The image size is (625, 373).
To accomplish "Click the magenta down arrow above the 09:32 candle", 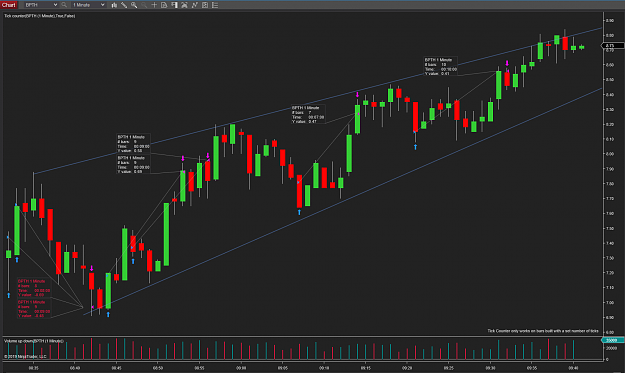I will (507, 63).
